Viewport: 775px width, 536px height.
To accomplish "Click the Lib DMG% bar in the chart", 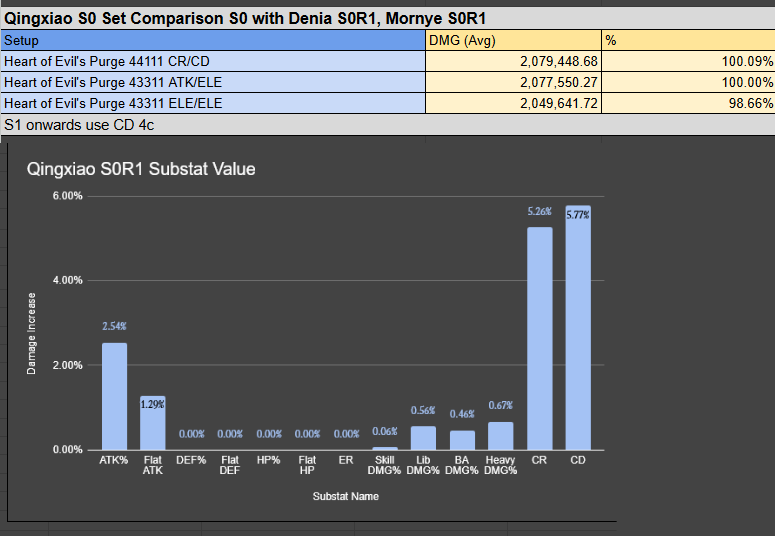I will (x=423, y=438).
